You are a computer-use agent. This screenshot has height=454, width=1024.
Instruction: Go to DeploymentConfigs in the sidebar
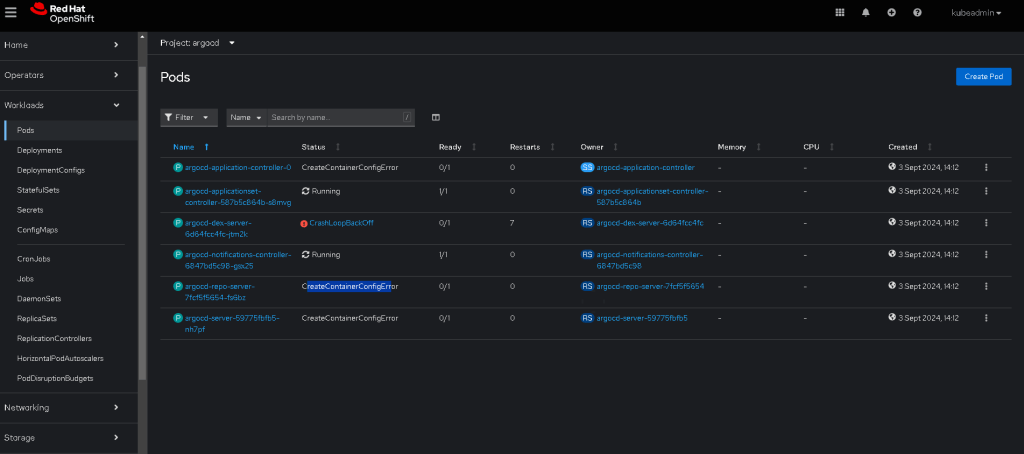[x=51, y=170]
